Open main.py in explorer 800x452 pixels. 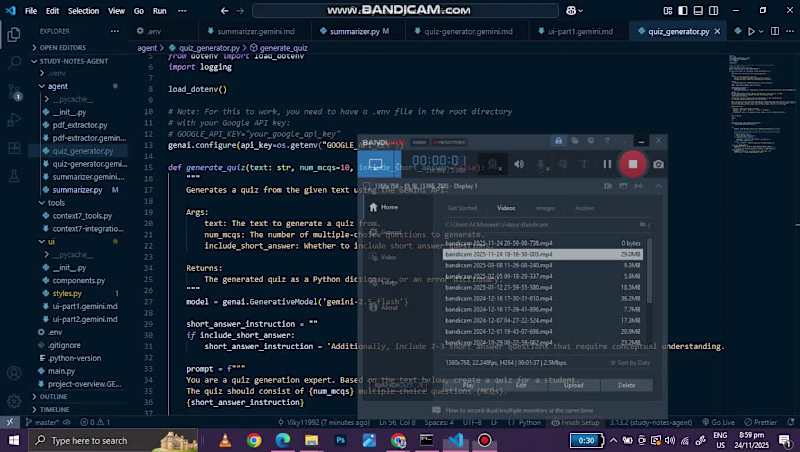(61, 371)
